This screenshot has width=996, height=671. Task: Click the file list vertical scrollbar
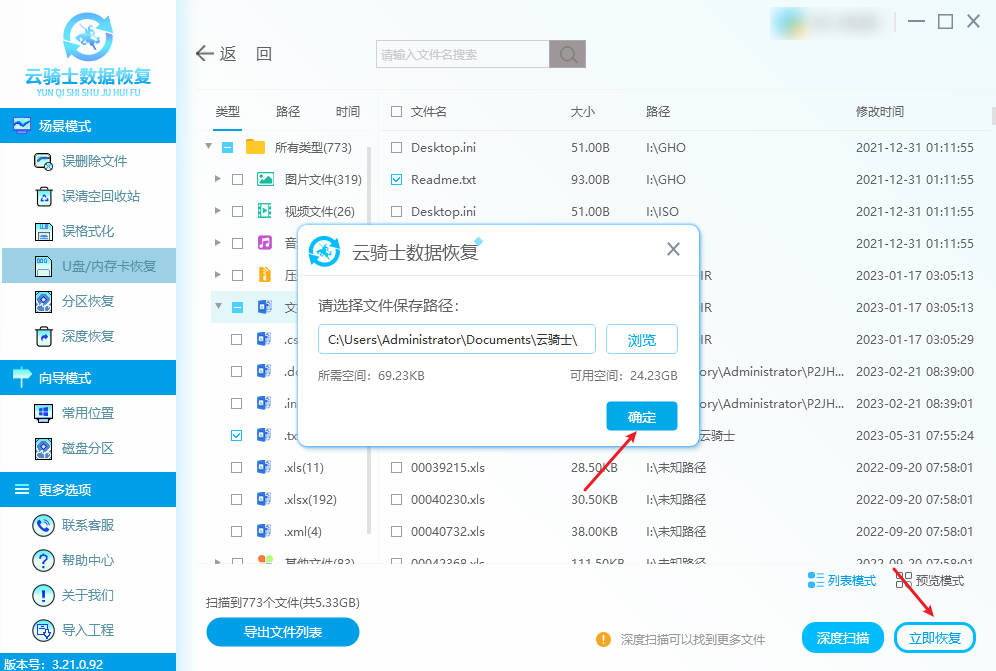tap(991, 113)
